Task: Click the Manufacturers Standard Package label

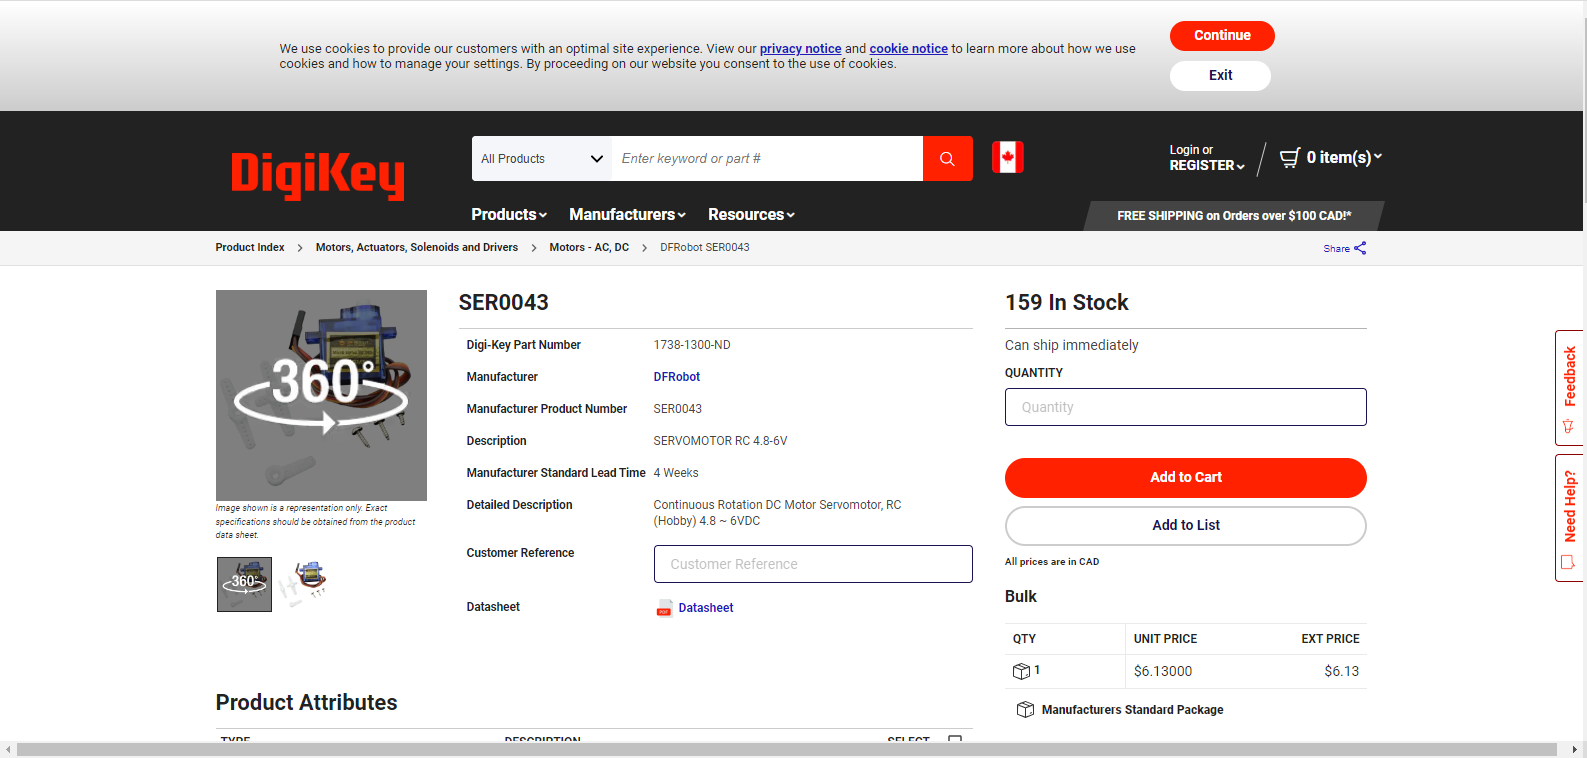Action: 1132,710
